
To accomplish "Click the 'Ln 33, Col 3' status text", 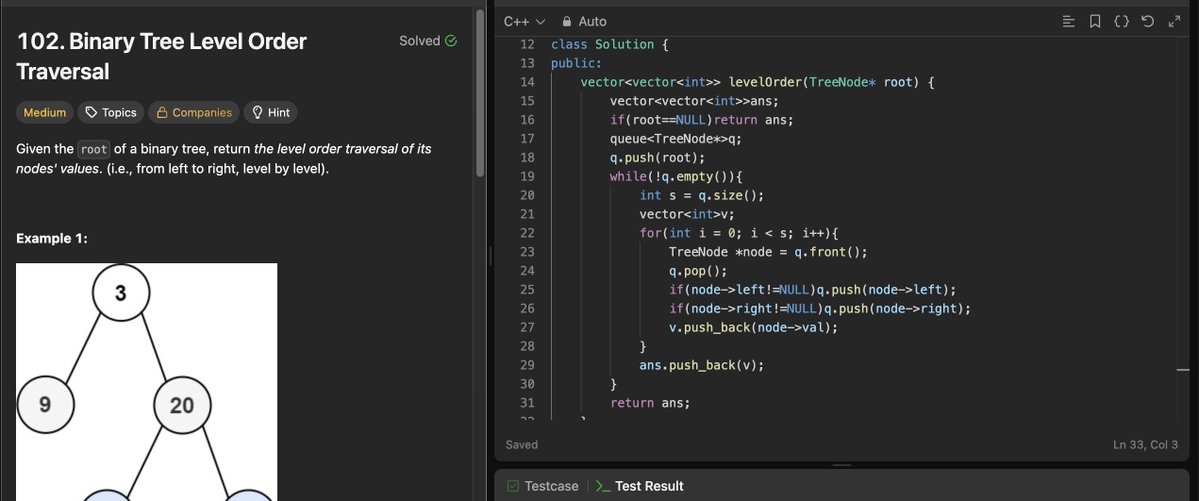I will point(1145,444).
